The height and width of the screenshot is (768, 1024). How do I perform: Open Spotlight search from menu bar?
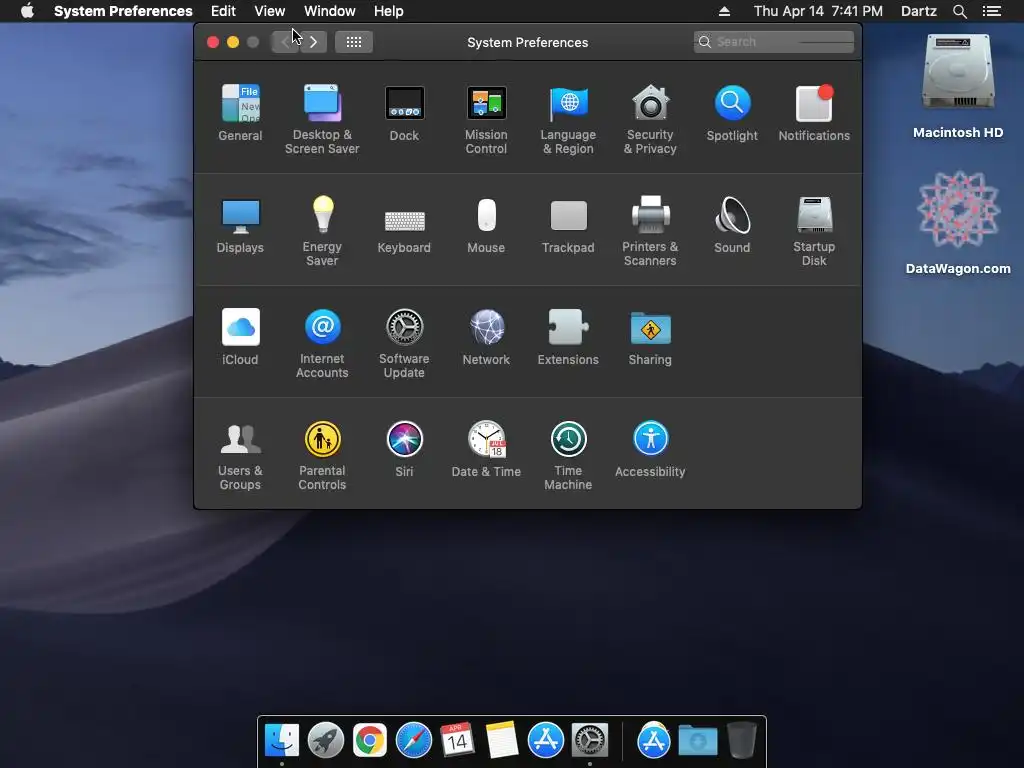pos(960,11)
